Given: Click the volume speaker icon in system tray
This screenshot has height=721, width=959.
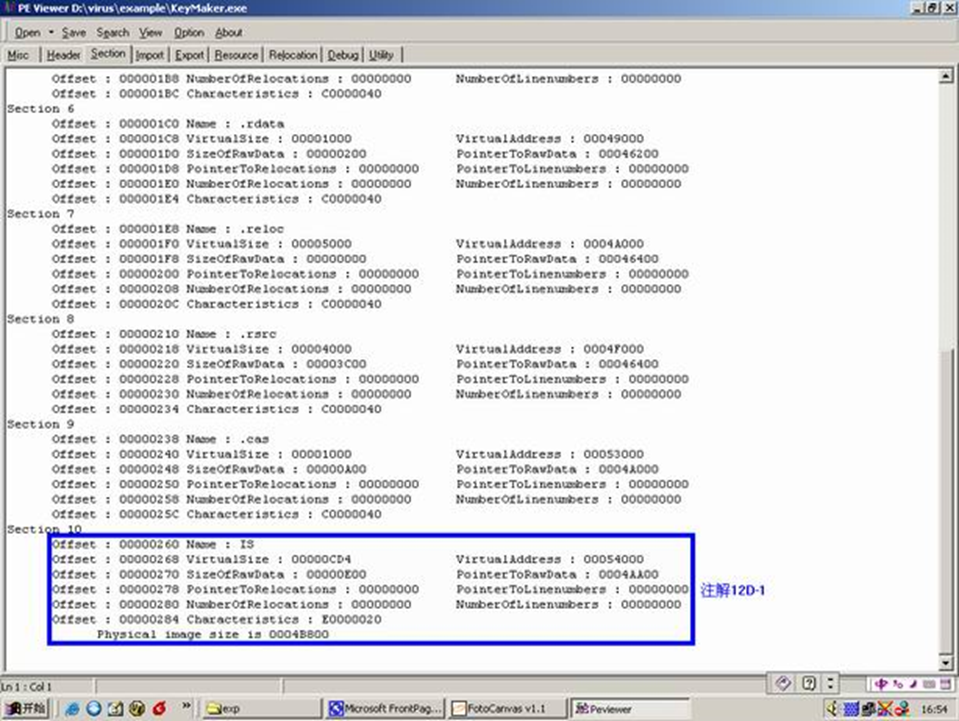Looking at the screenshot, I should click(831, 707).
